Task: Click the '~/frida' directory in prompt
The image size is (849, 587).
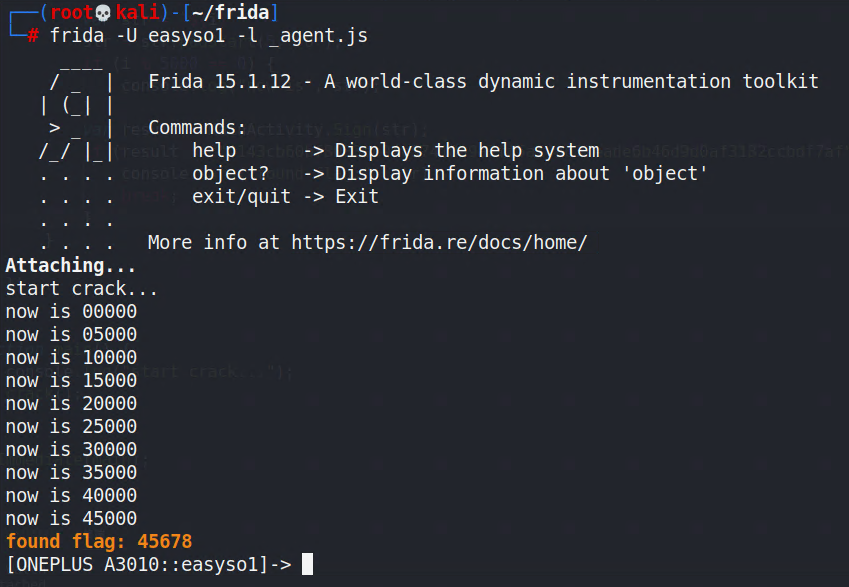Action: (230, 12)
